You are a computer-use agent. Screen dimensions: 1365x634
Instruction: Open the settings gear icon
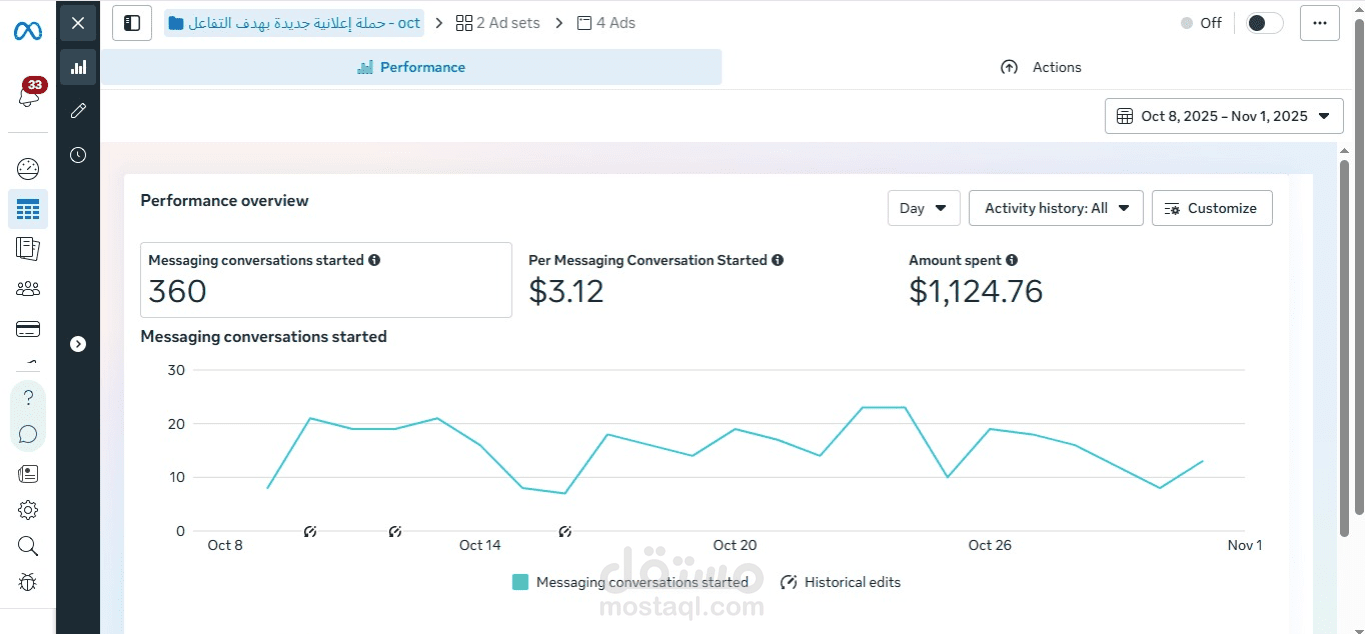click(x=28, y=510)
